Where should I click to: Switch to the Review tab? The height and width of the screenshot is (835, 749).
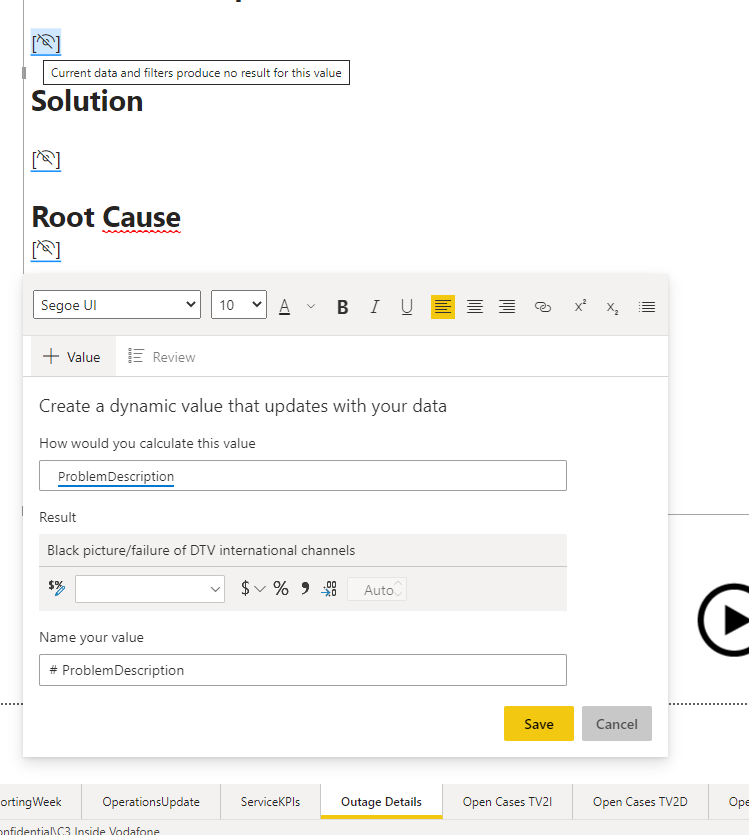pyautogui.click(x=162, y=357)
